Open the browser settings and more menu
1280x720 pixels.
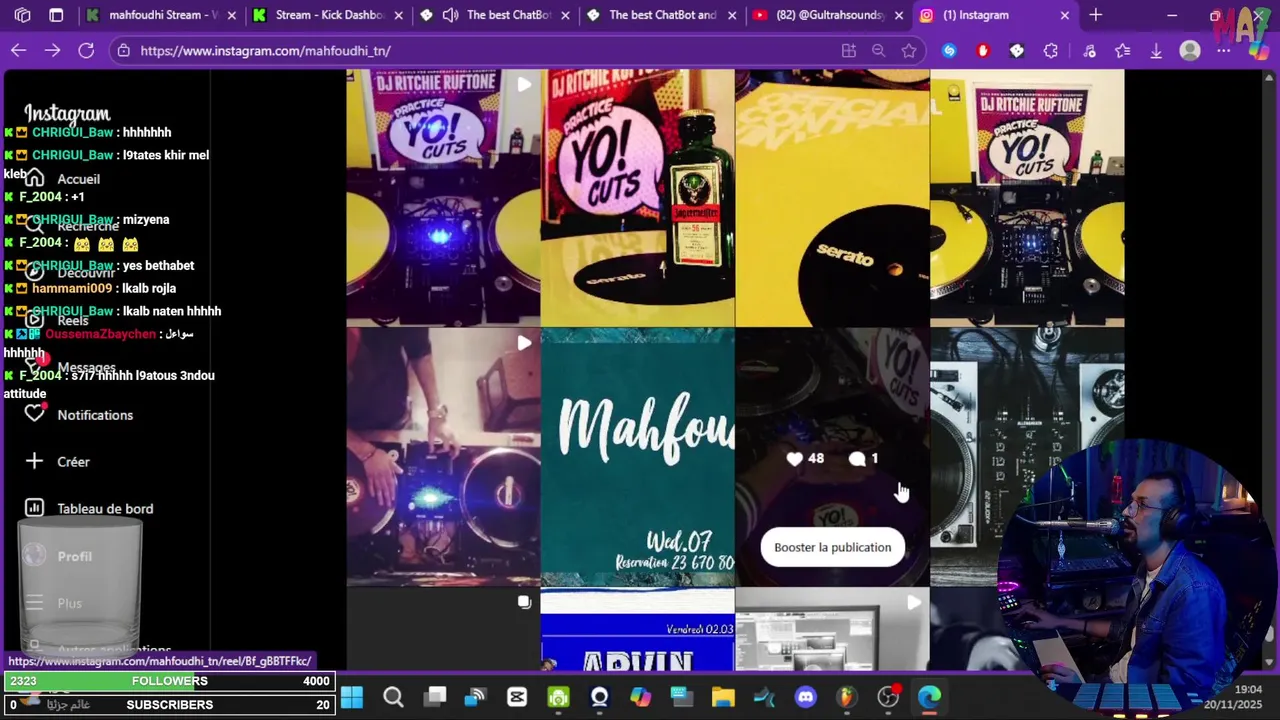coord(1224,50)
